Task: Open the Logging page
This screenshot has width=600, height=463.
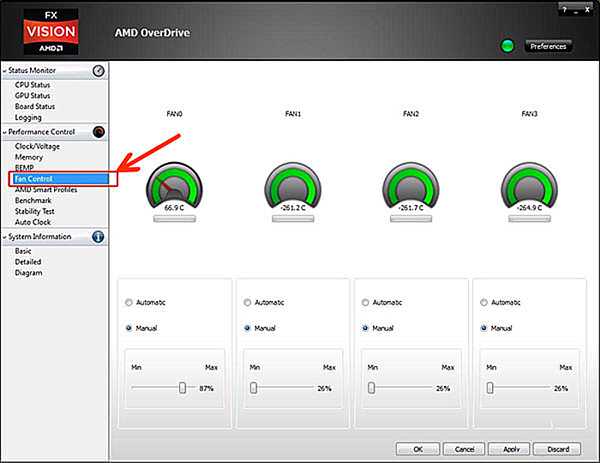Action: (28, 117)
